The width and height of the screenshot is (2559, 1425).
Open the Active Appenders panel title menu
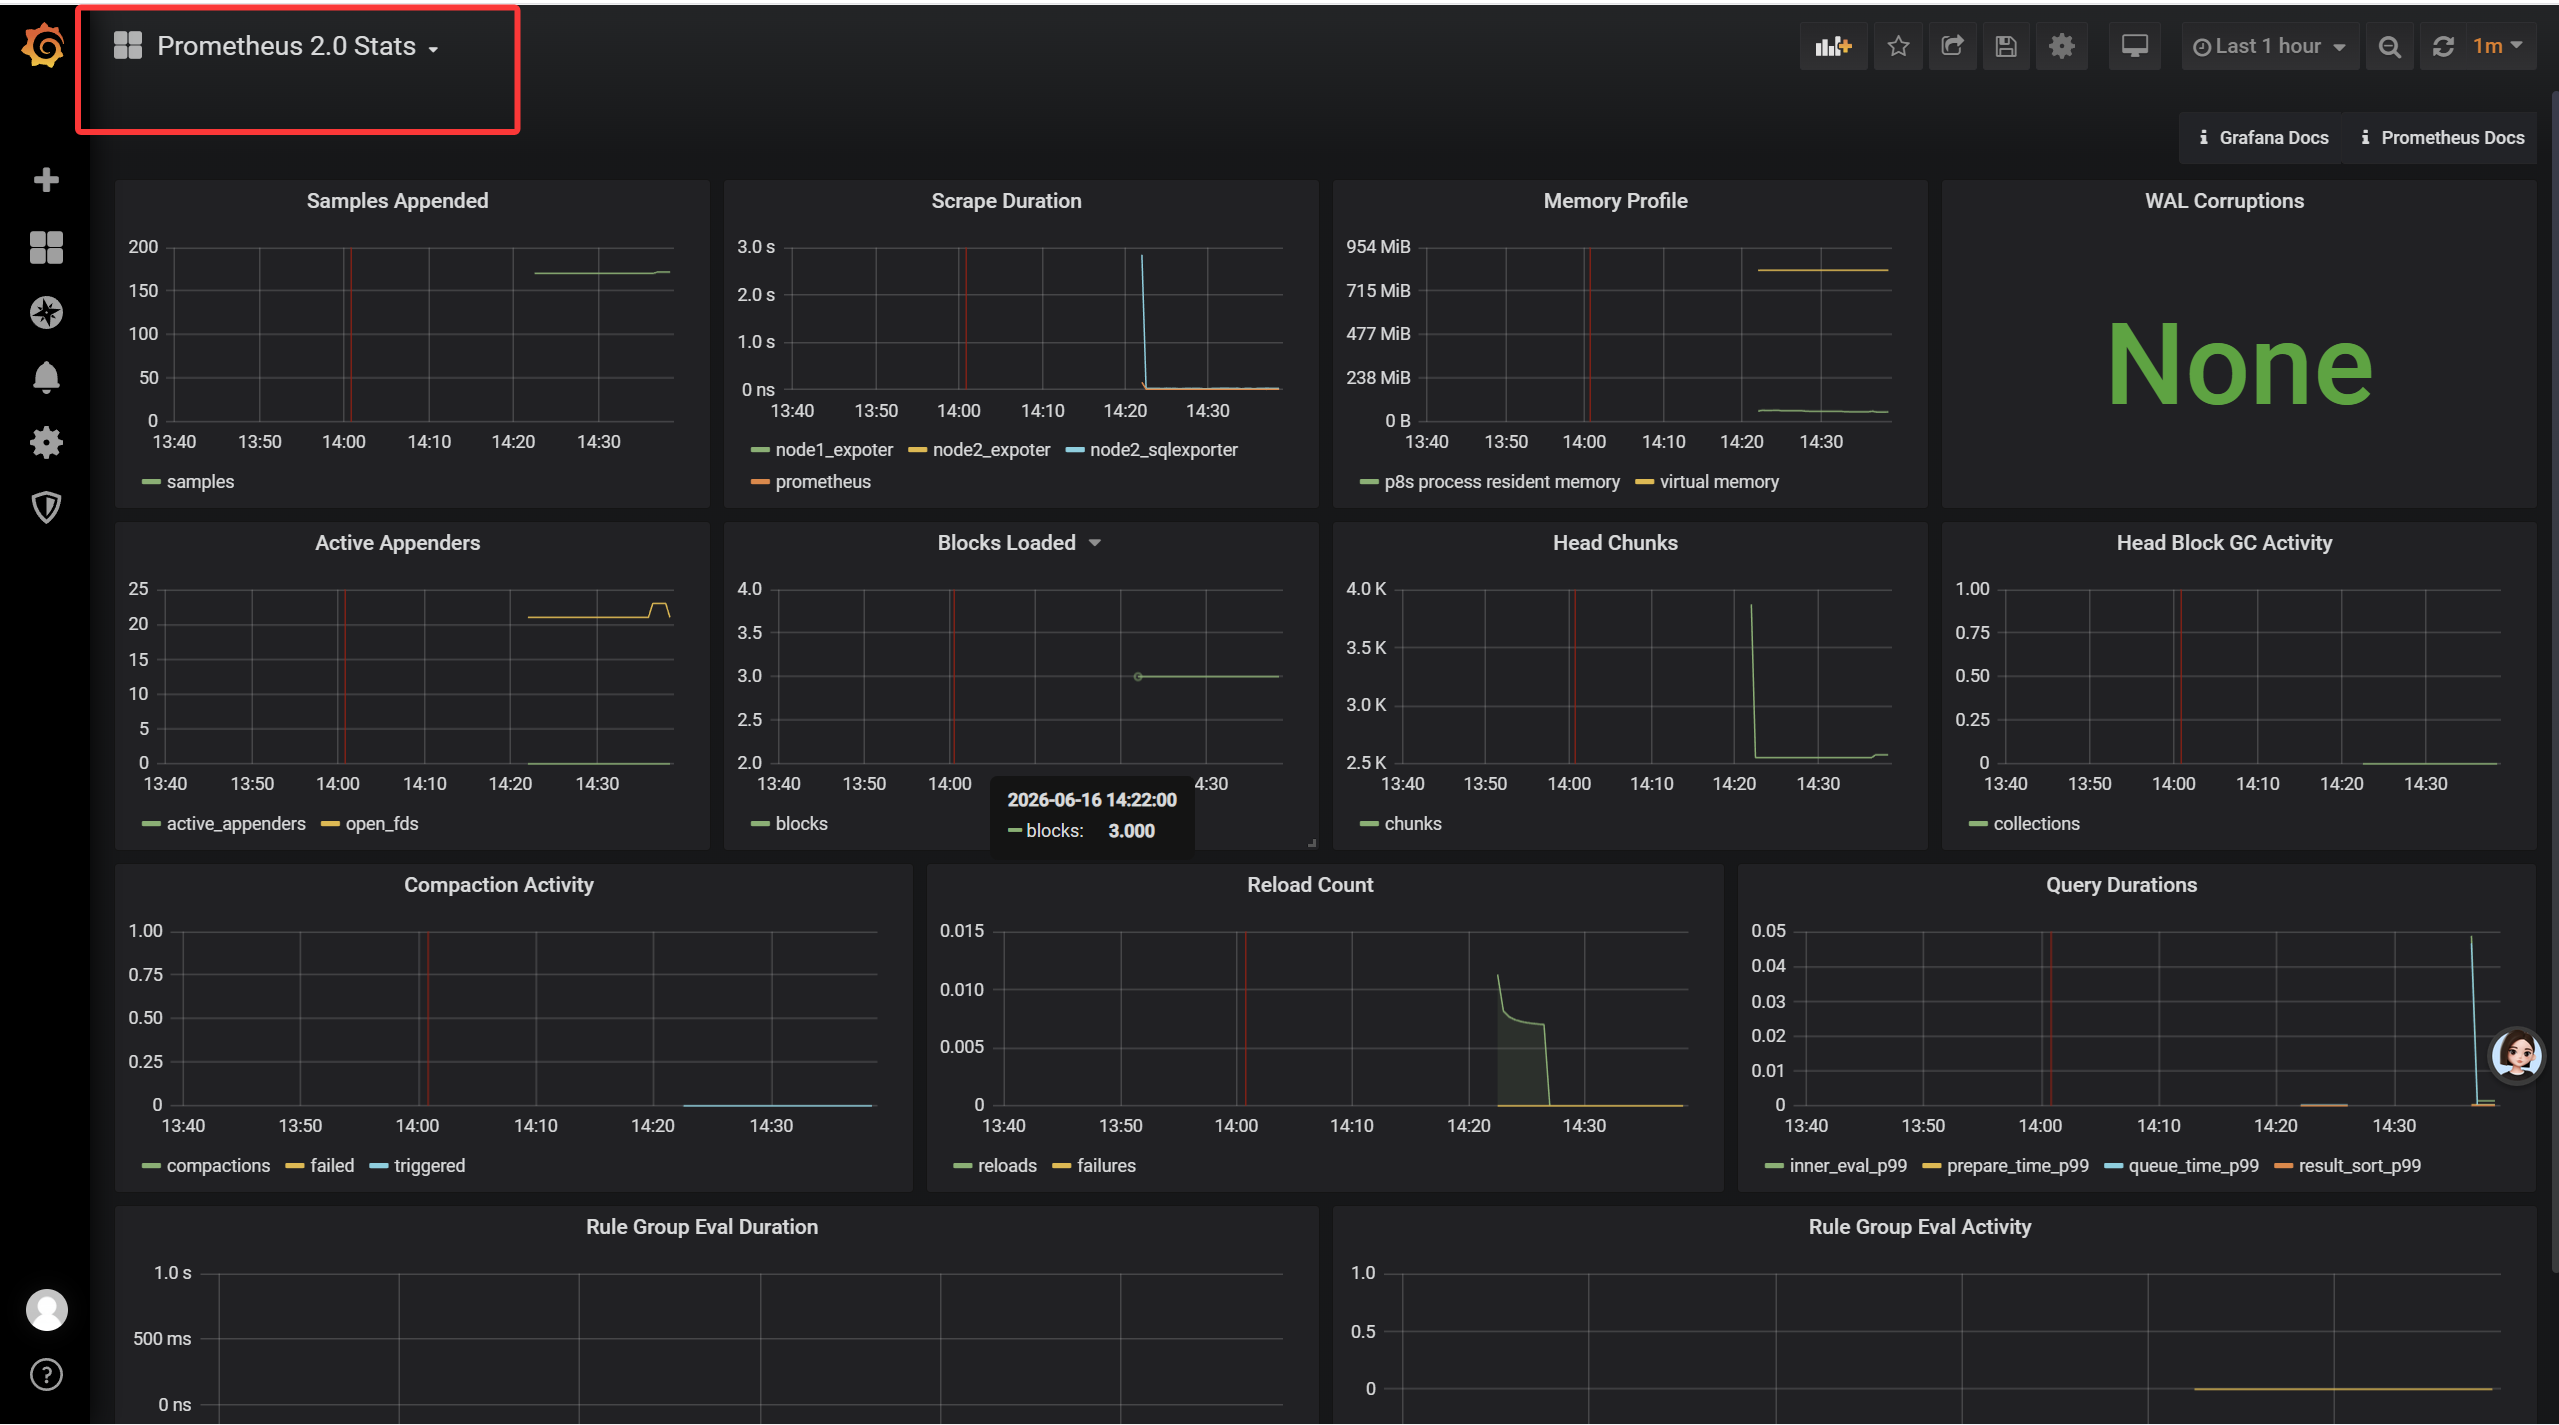[397, 542]
